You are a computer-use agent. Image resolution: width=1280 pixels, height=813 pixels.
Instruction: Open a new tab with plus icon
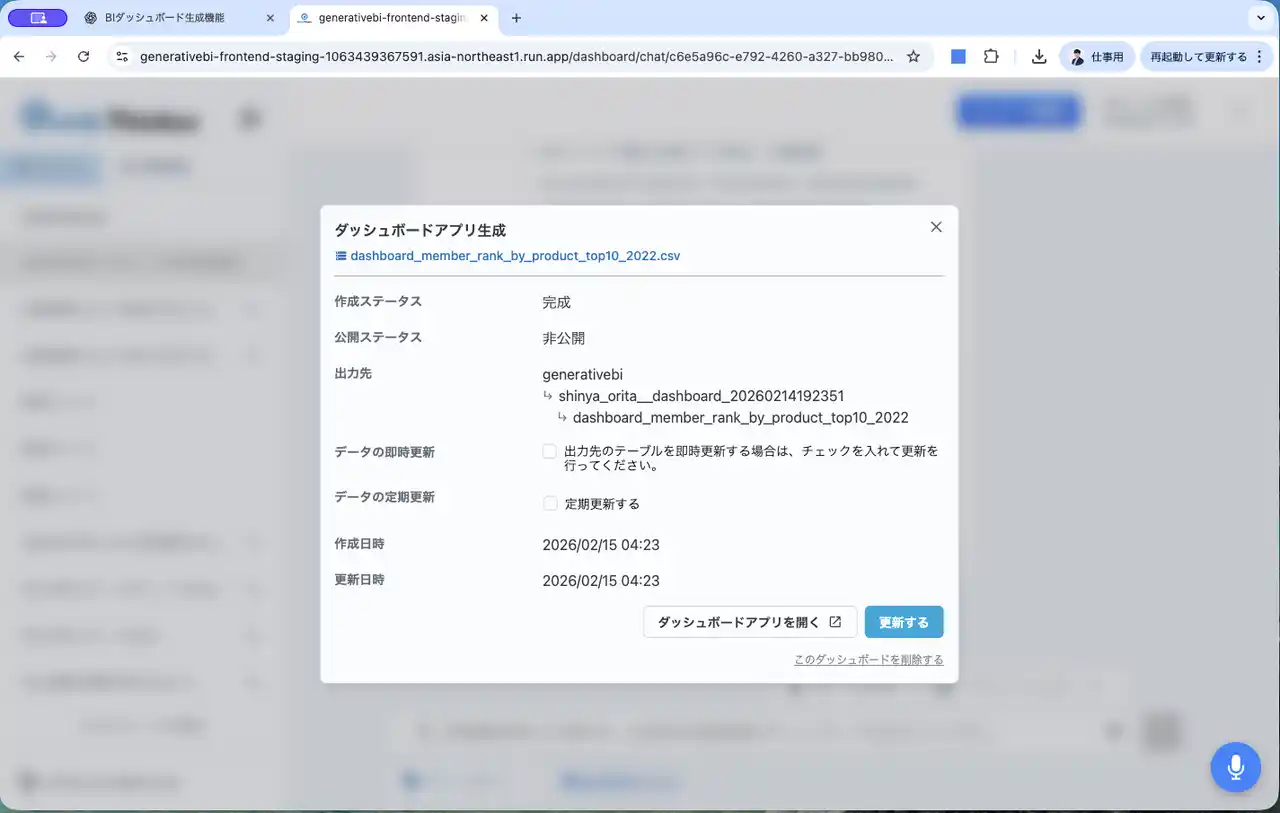tap(516, 18)
